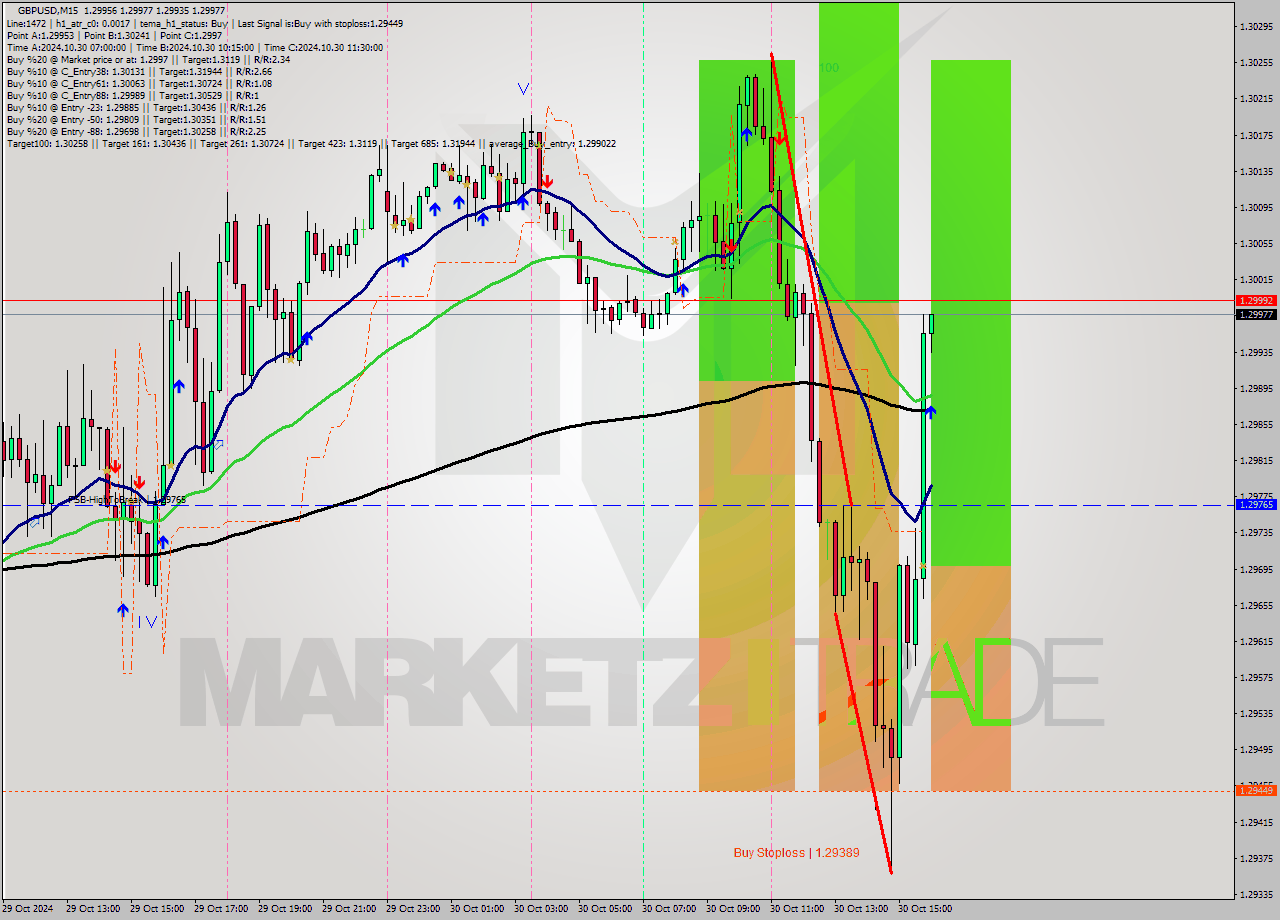The width and height of the screenshot is (1280, 920).
Task: Click the 1.29695 price axis label
Action: [1256, 569]
